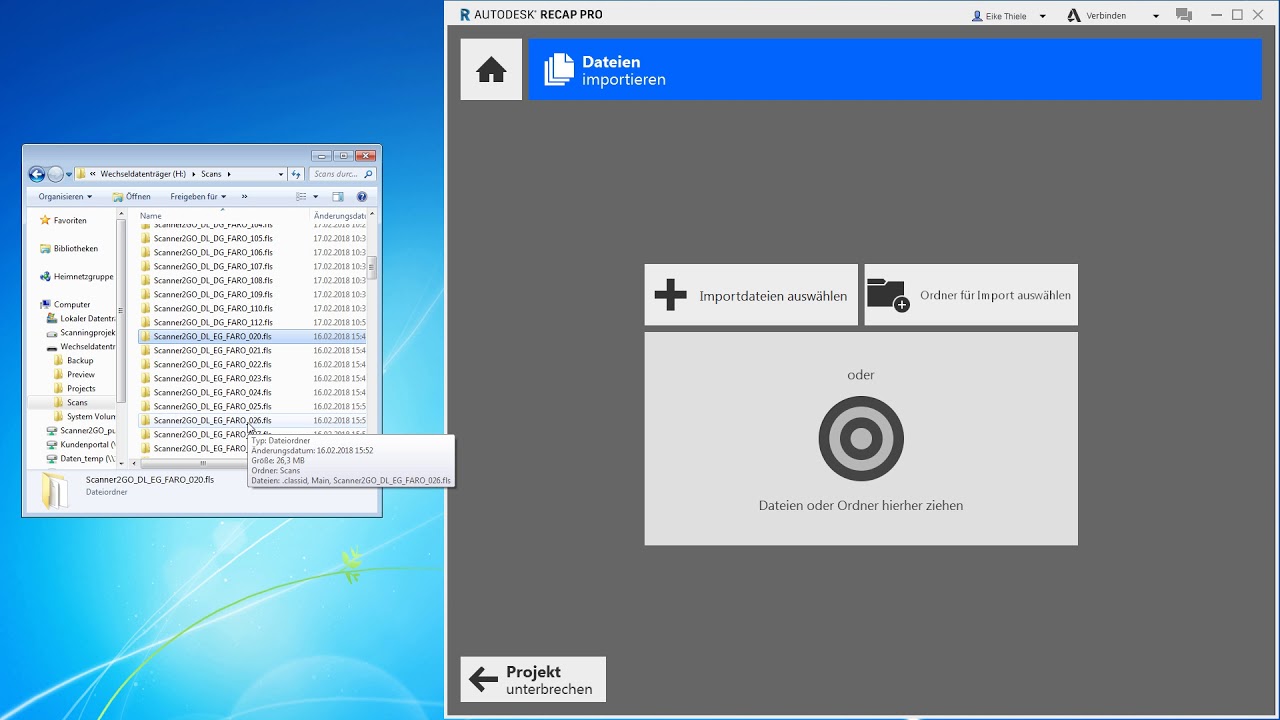1280x720 pixels.
Task: Go to ReCap home screen
Action: point(491,70)
